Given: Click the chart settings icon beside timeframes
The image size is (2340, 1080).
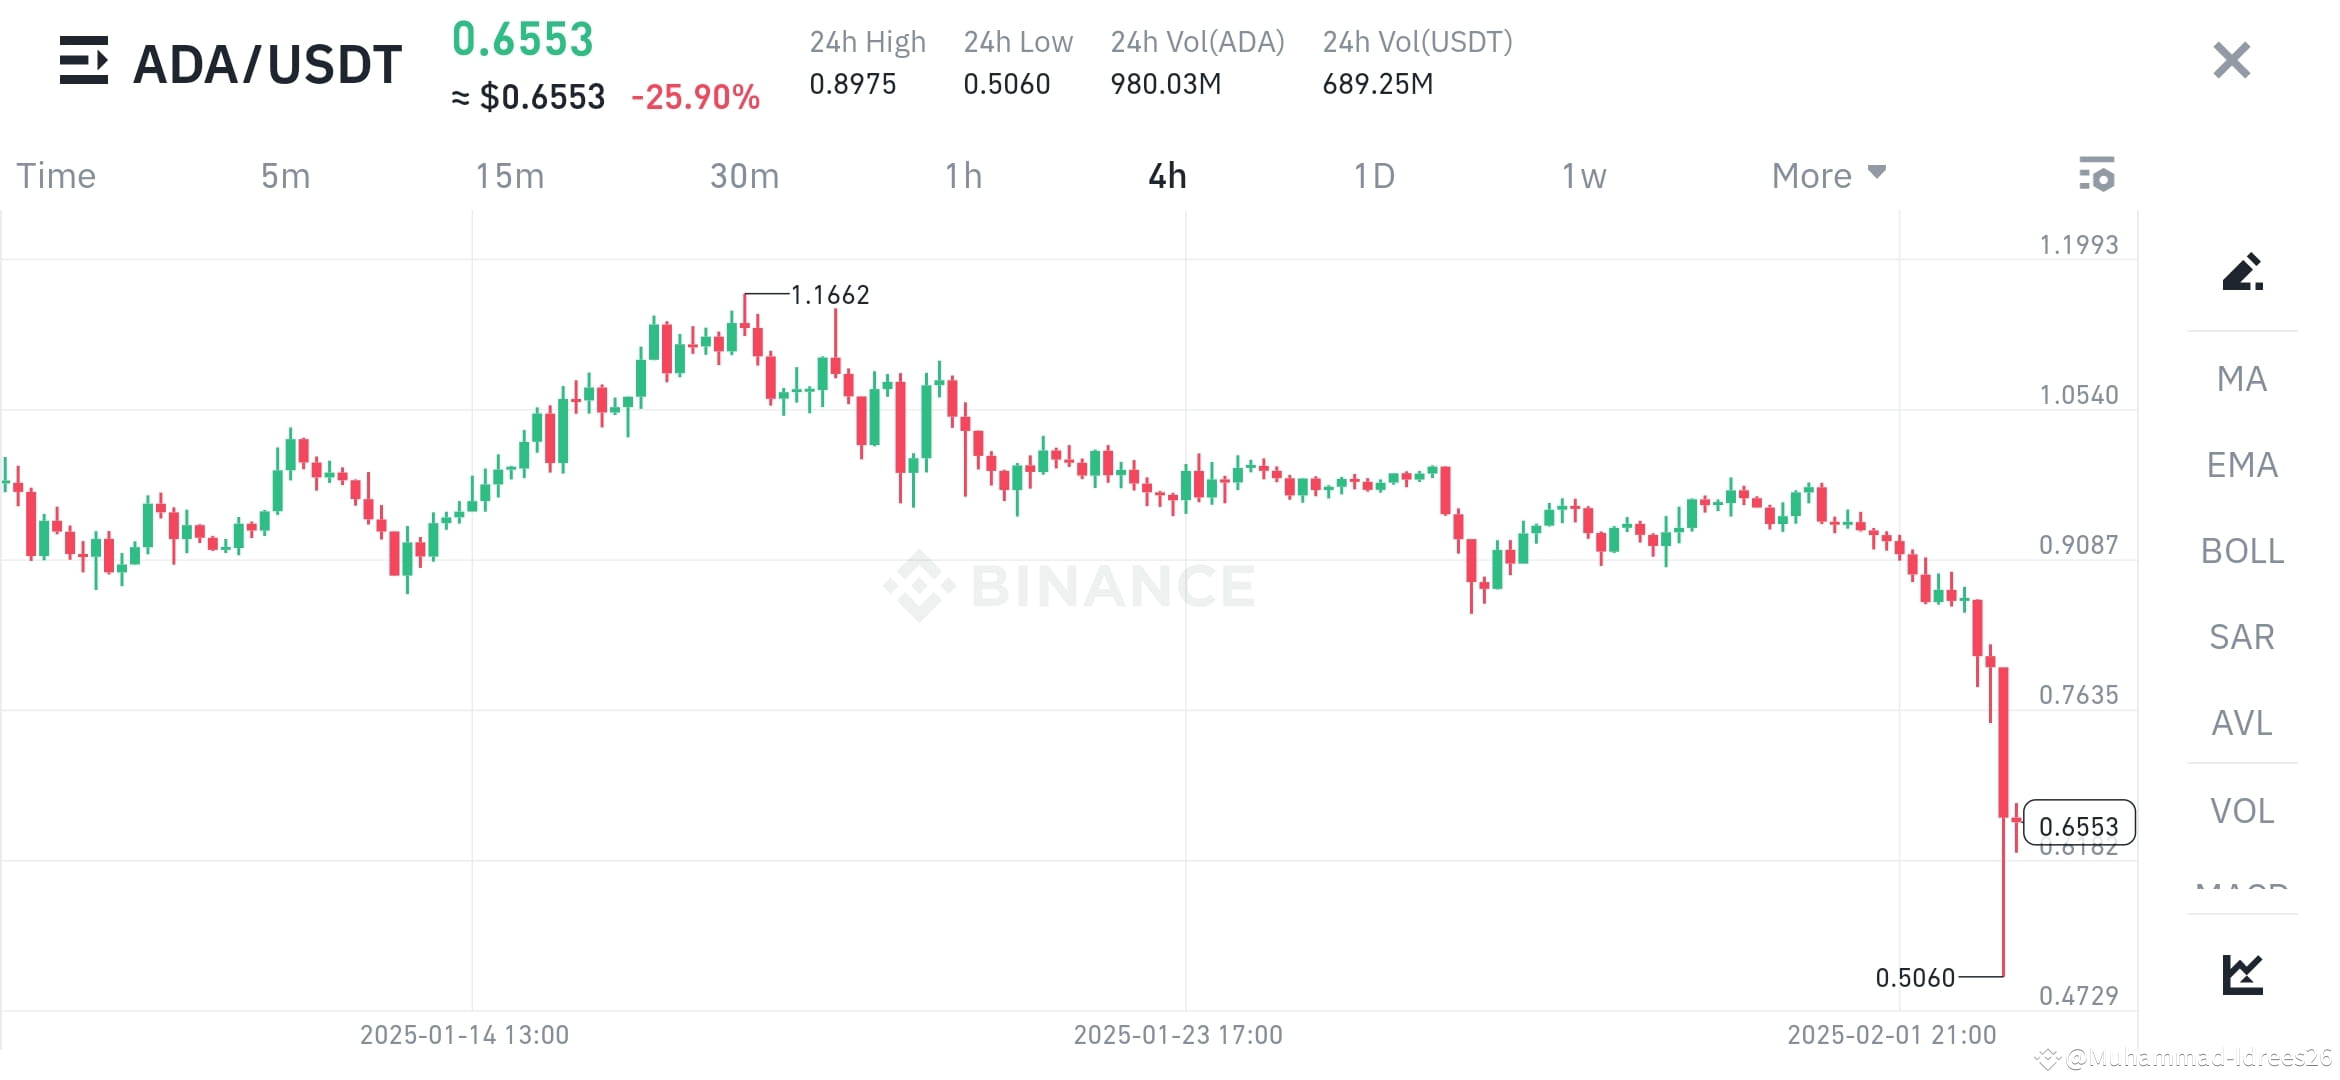Looking at the screenshot, I should (x=2097, y=175).
